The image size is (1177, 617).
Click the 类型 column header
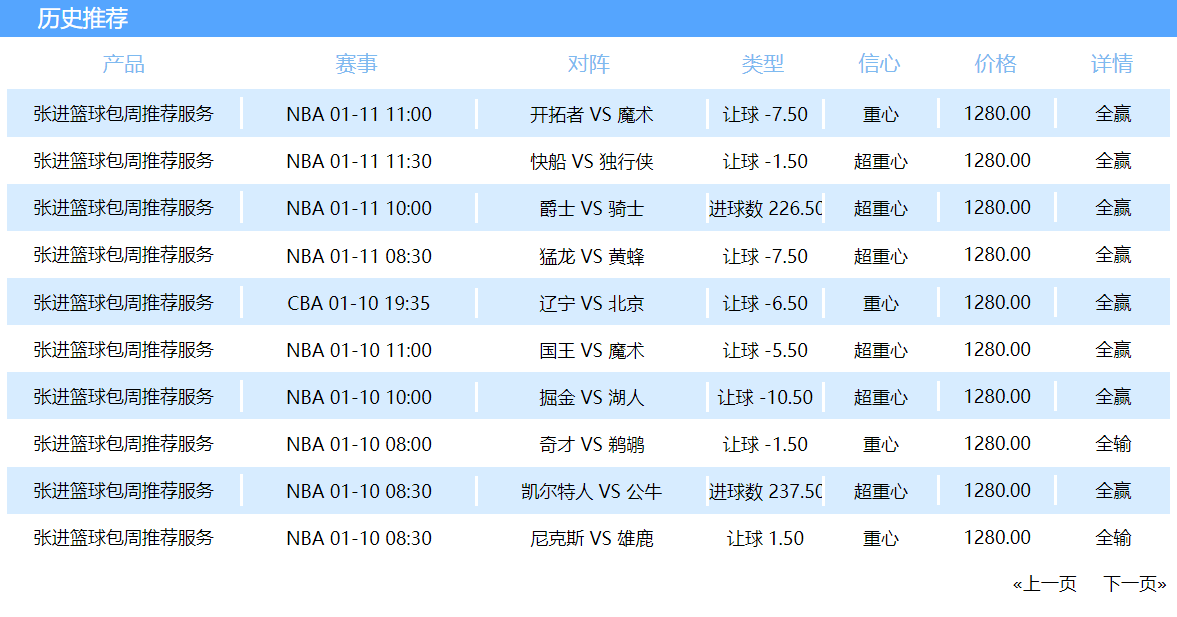coord(763,64)
